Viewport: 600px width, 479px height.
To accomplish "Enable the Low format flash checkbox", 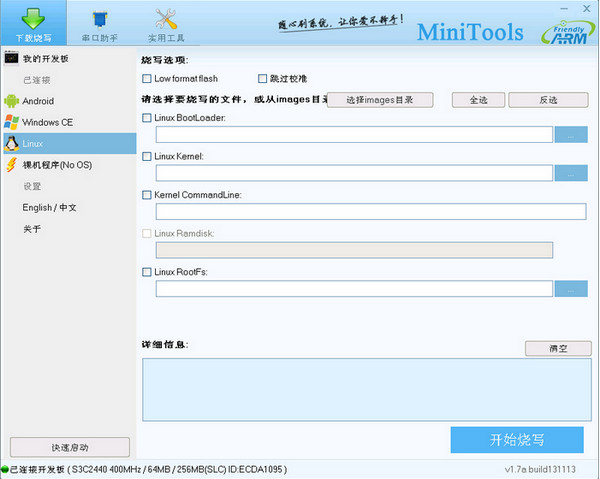I will 147,78.
